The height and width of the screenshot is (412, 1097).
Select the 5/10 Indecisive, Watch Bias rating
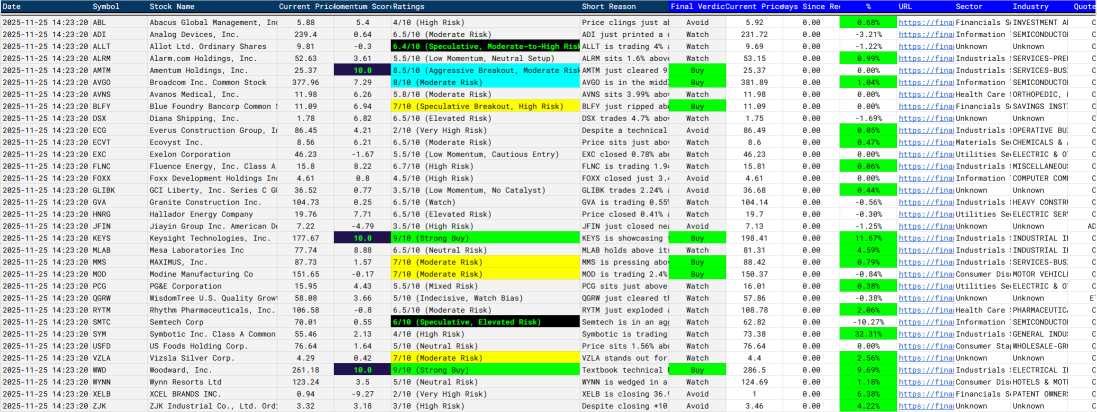pyautogui.click(x=486, y=298)
